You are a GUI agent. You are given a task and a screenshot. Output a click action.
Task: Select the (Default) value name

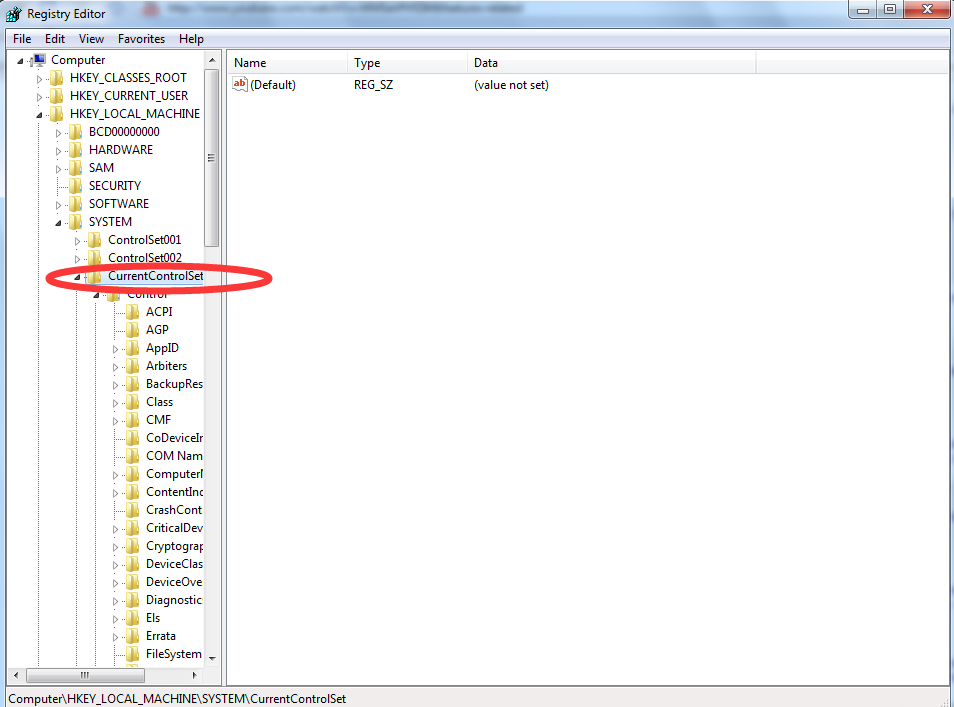pyautogui.click(x=273, y=85)
